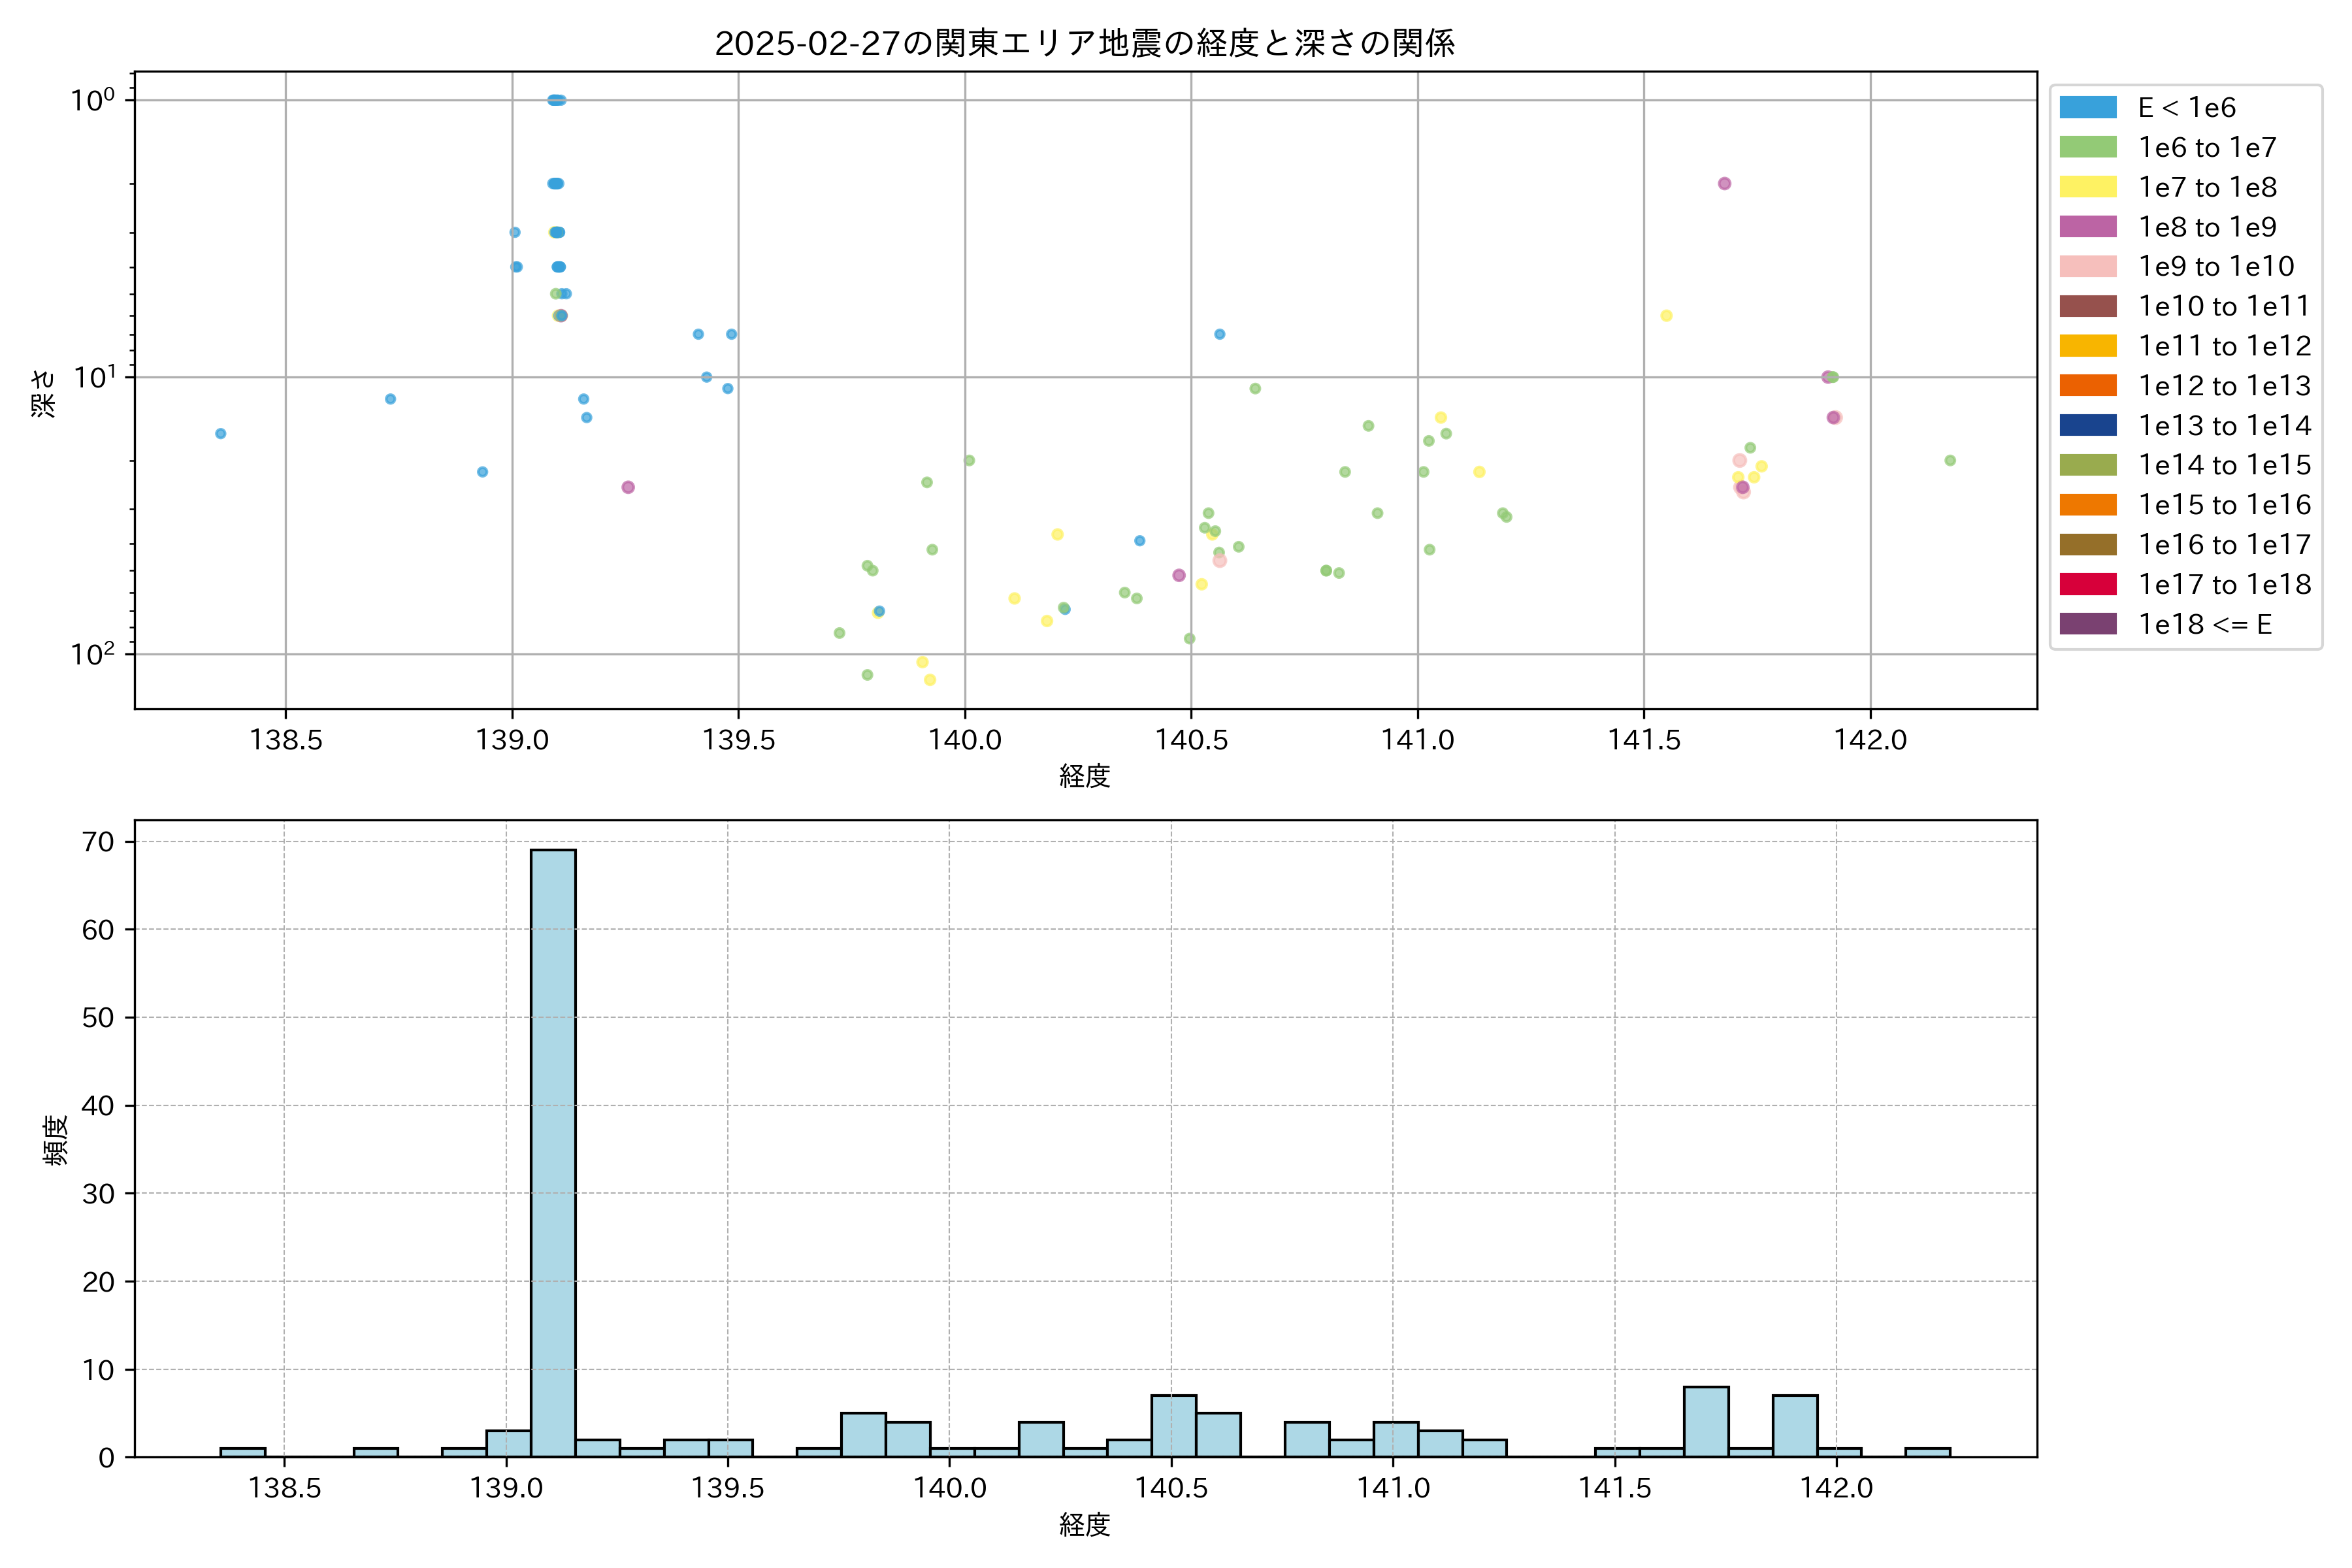Click the yellow 1e7 to 1e8 legend swatch

(x=2087, y=187)
